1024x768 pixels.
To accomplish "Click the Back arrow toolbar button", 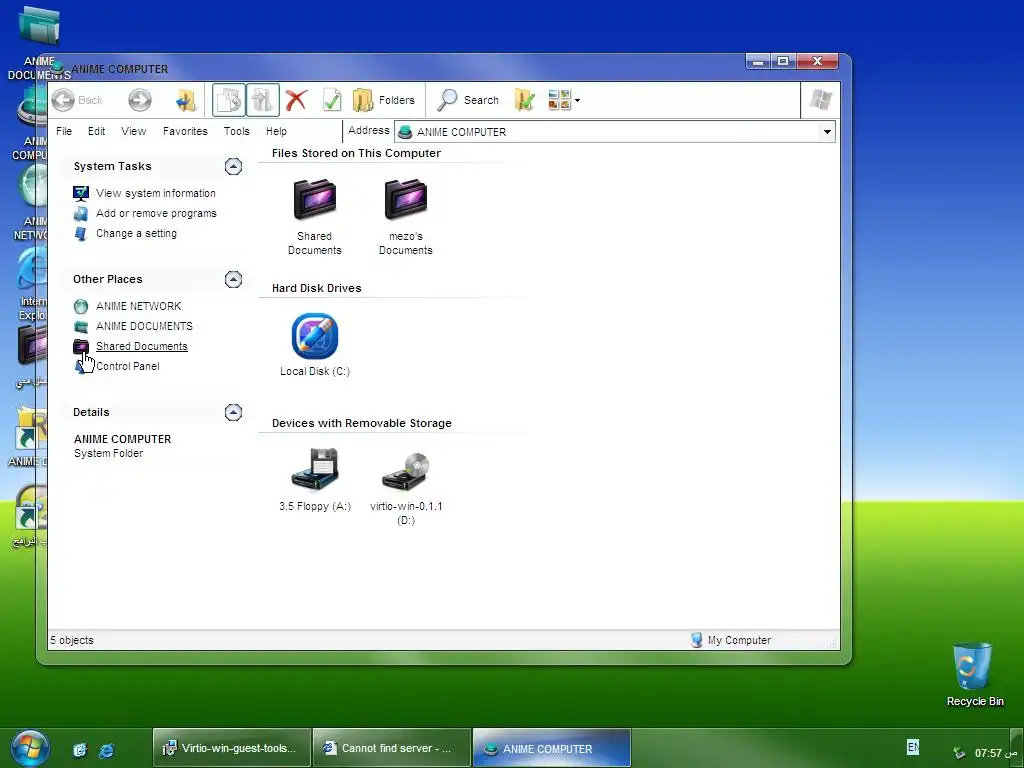I will click(77, 100).
